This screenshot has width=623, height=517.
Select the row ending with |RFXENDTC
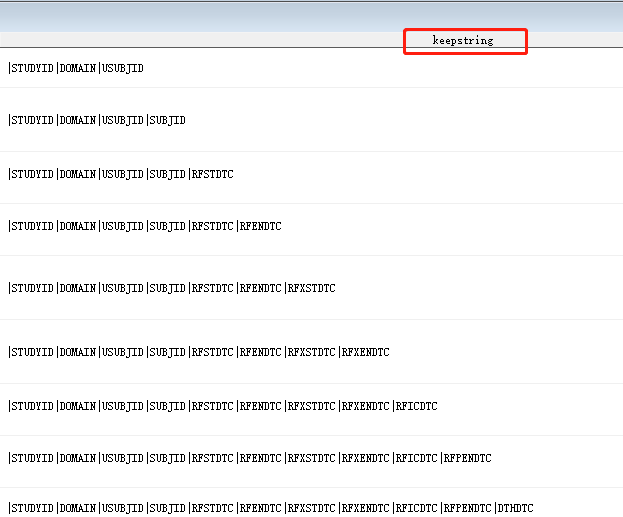coord(312,352)
